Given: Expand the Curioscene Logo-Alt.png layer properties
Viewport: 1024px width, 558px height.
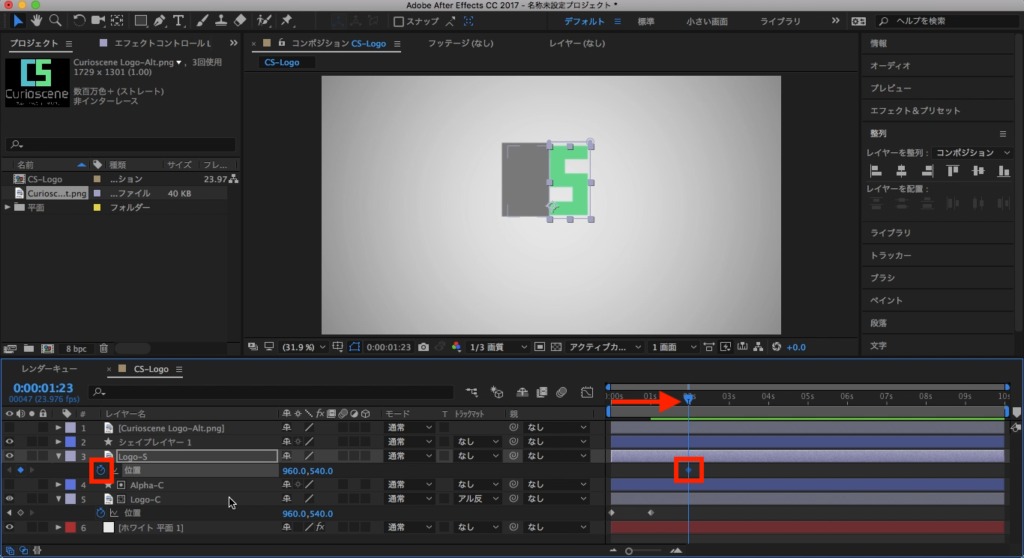Looking at the screenshot, I should 58,428.
